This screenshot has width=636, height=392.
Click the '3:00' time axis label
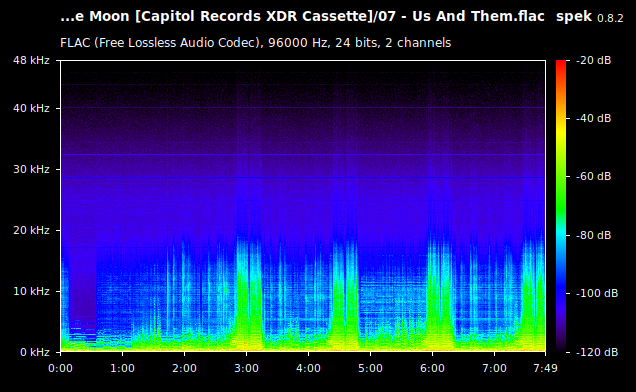(247, 368)
